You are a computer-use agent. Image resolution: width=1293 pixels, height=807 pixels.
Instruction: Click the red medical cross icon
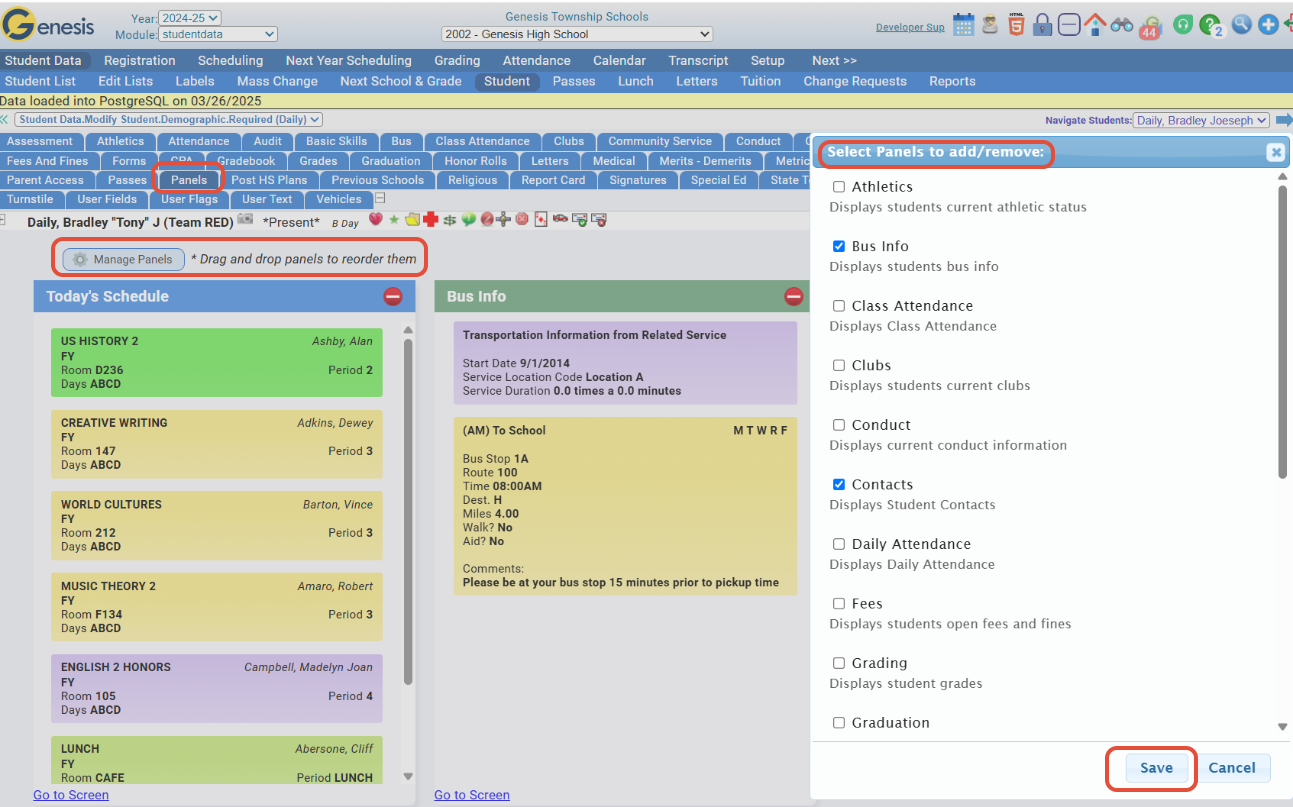click(x=431, y=219)
